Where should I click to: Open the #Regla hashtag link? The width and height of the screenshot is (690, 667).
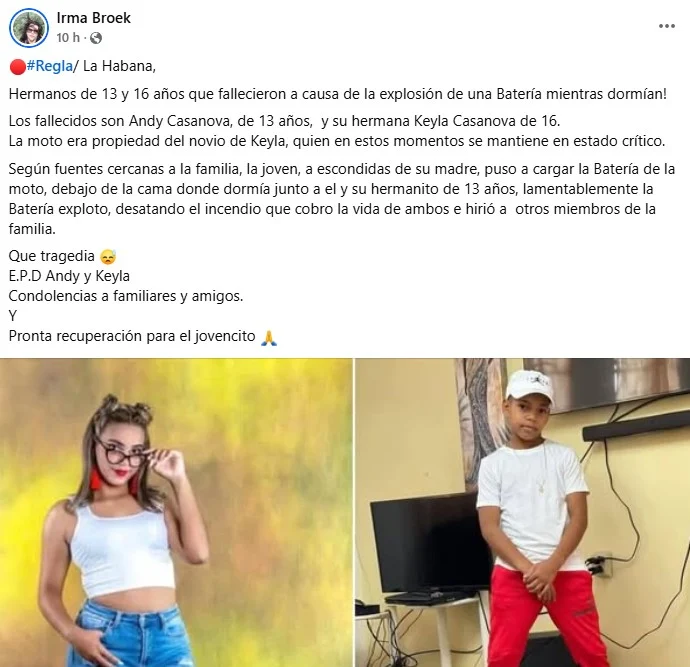[x=50, y=66]
